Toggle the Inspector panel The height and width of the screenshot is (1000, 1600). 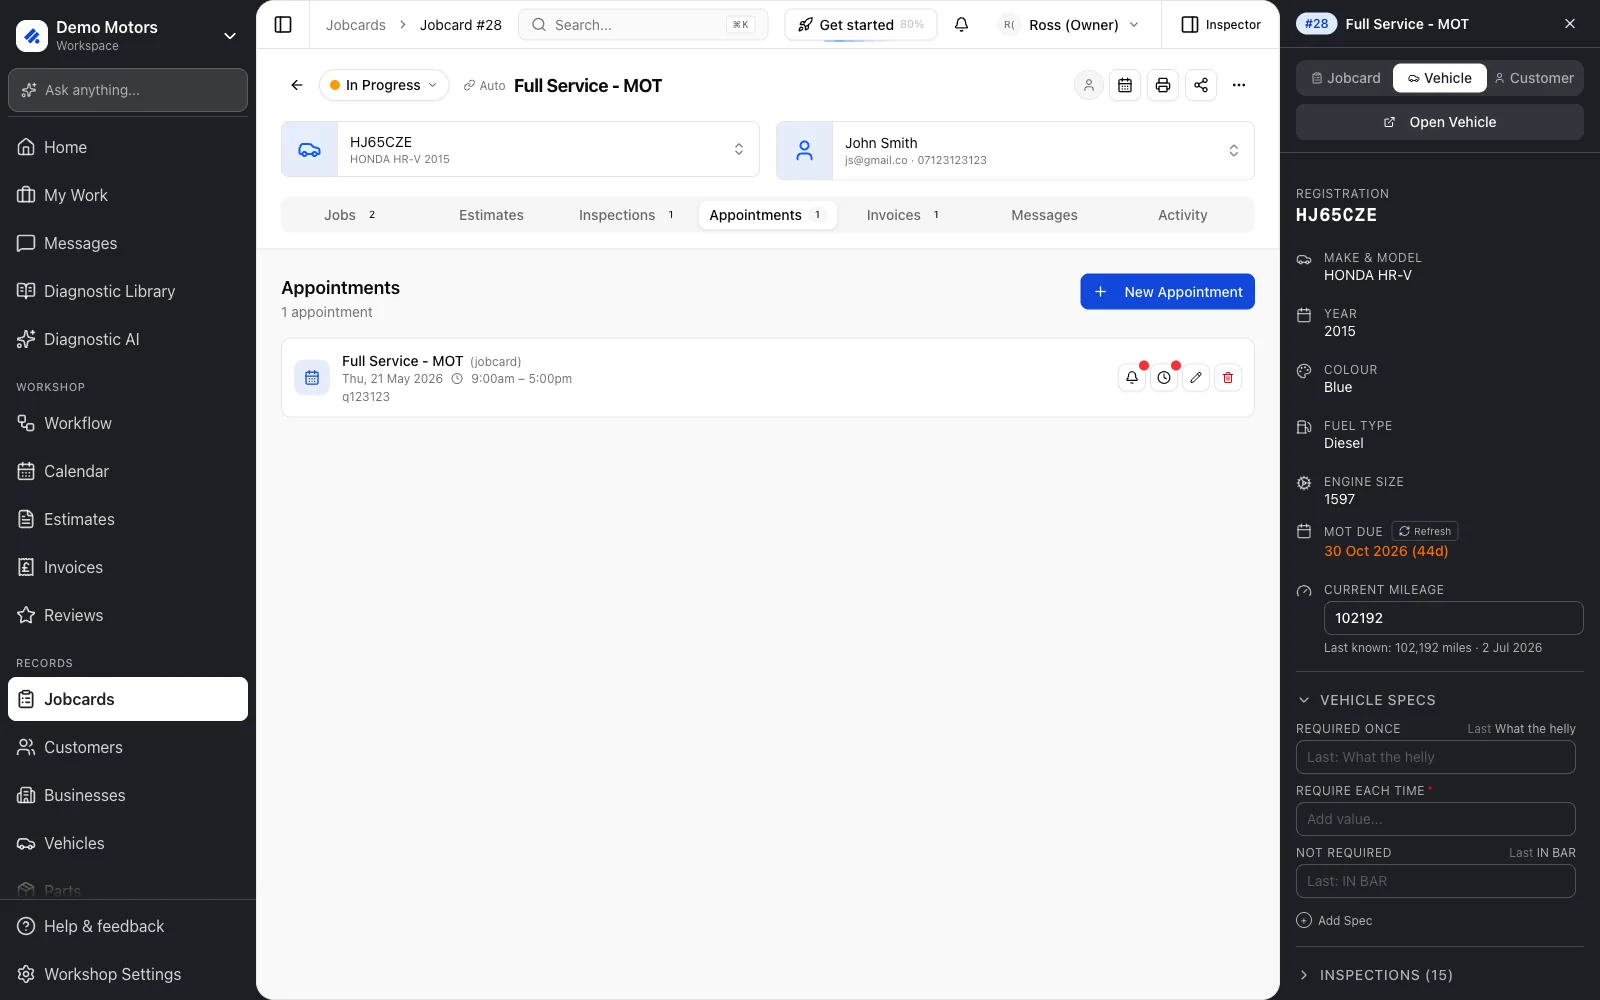[1221, 24]
